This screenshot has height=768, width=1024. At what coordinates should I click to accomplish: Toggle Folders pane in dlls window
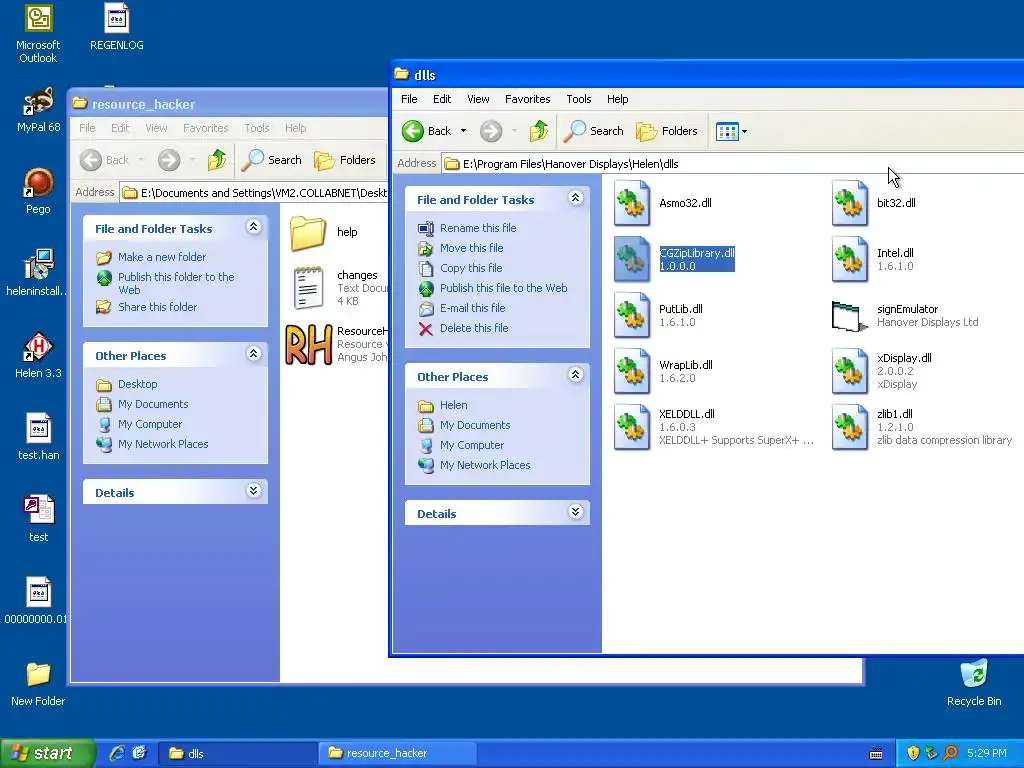[667, 131]
